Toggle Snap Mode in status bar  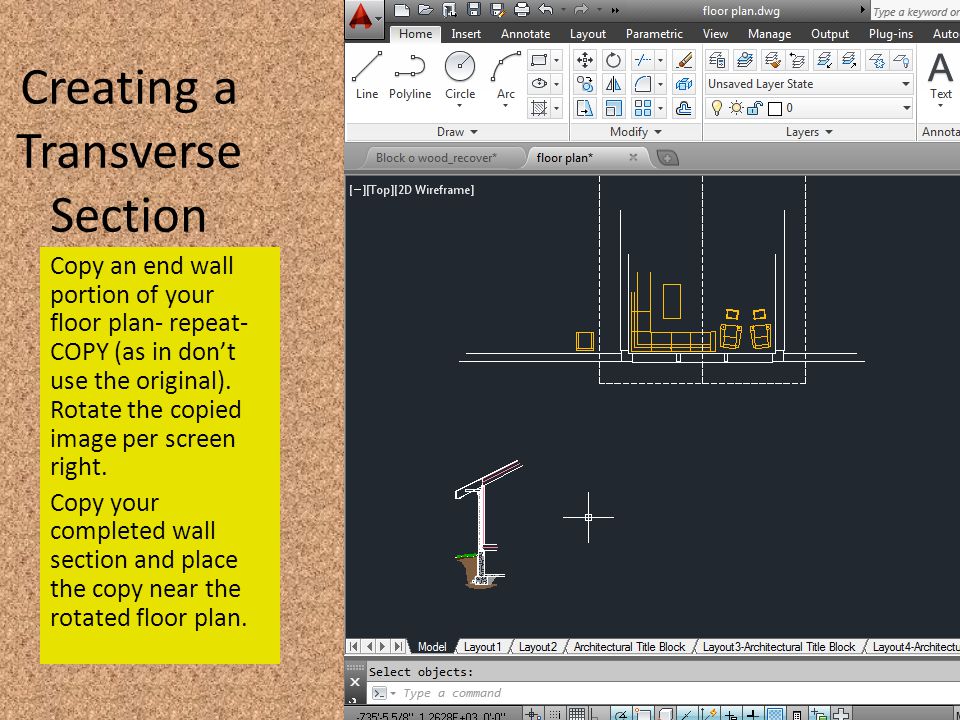[x=554, y=714]
